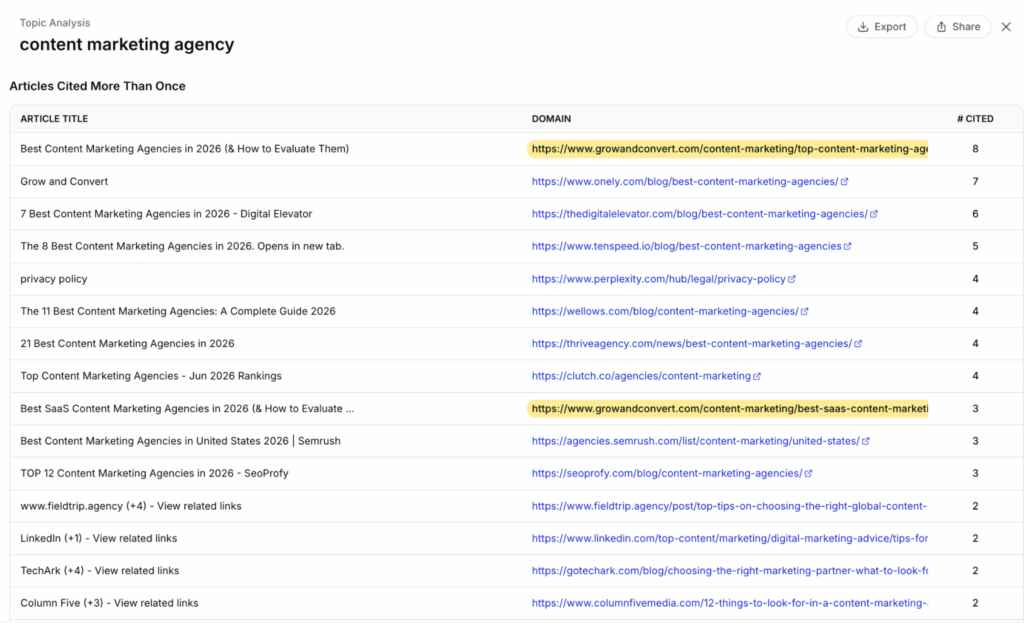The image size is (1024, 623).
Task: Open the clutch.co agencies link
Action: coord(641,375)
